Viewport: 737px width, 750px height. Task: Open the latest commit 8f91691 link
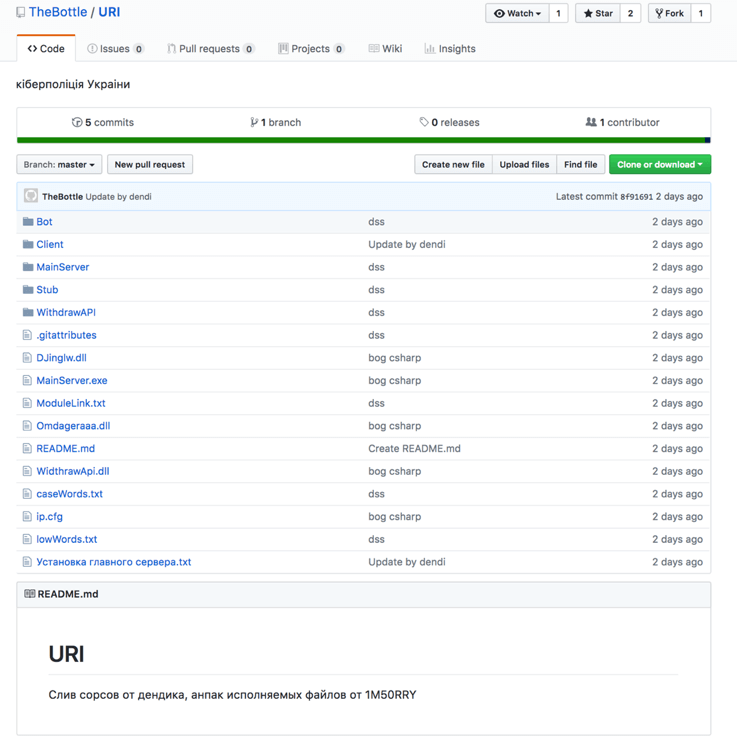tap(637, 197)
